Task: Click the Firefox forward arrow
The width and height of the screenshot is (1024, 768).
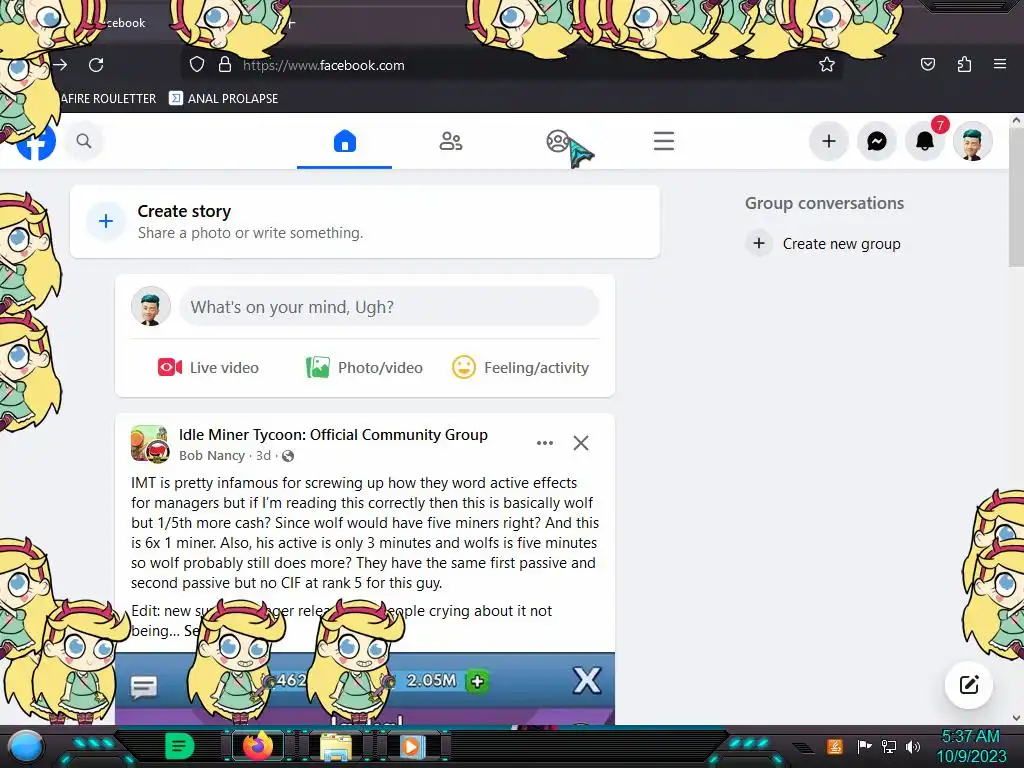Action: (60, 65)
